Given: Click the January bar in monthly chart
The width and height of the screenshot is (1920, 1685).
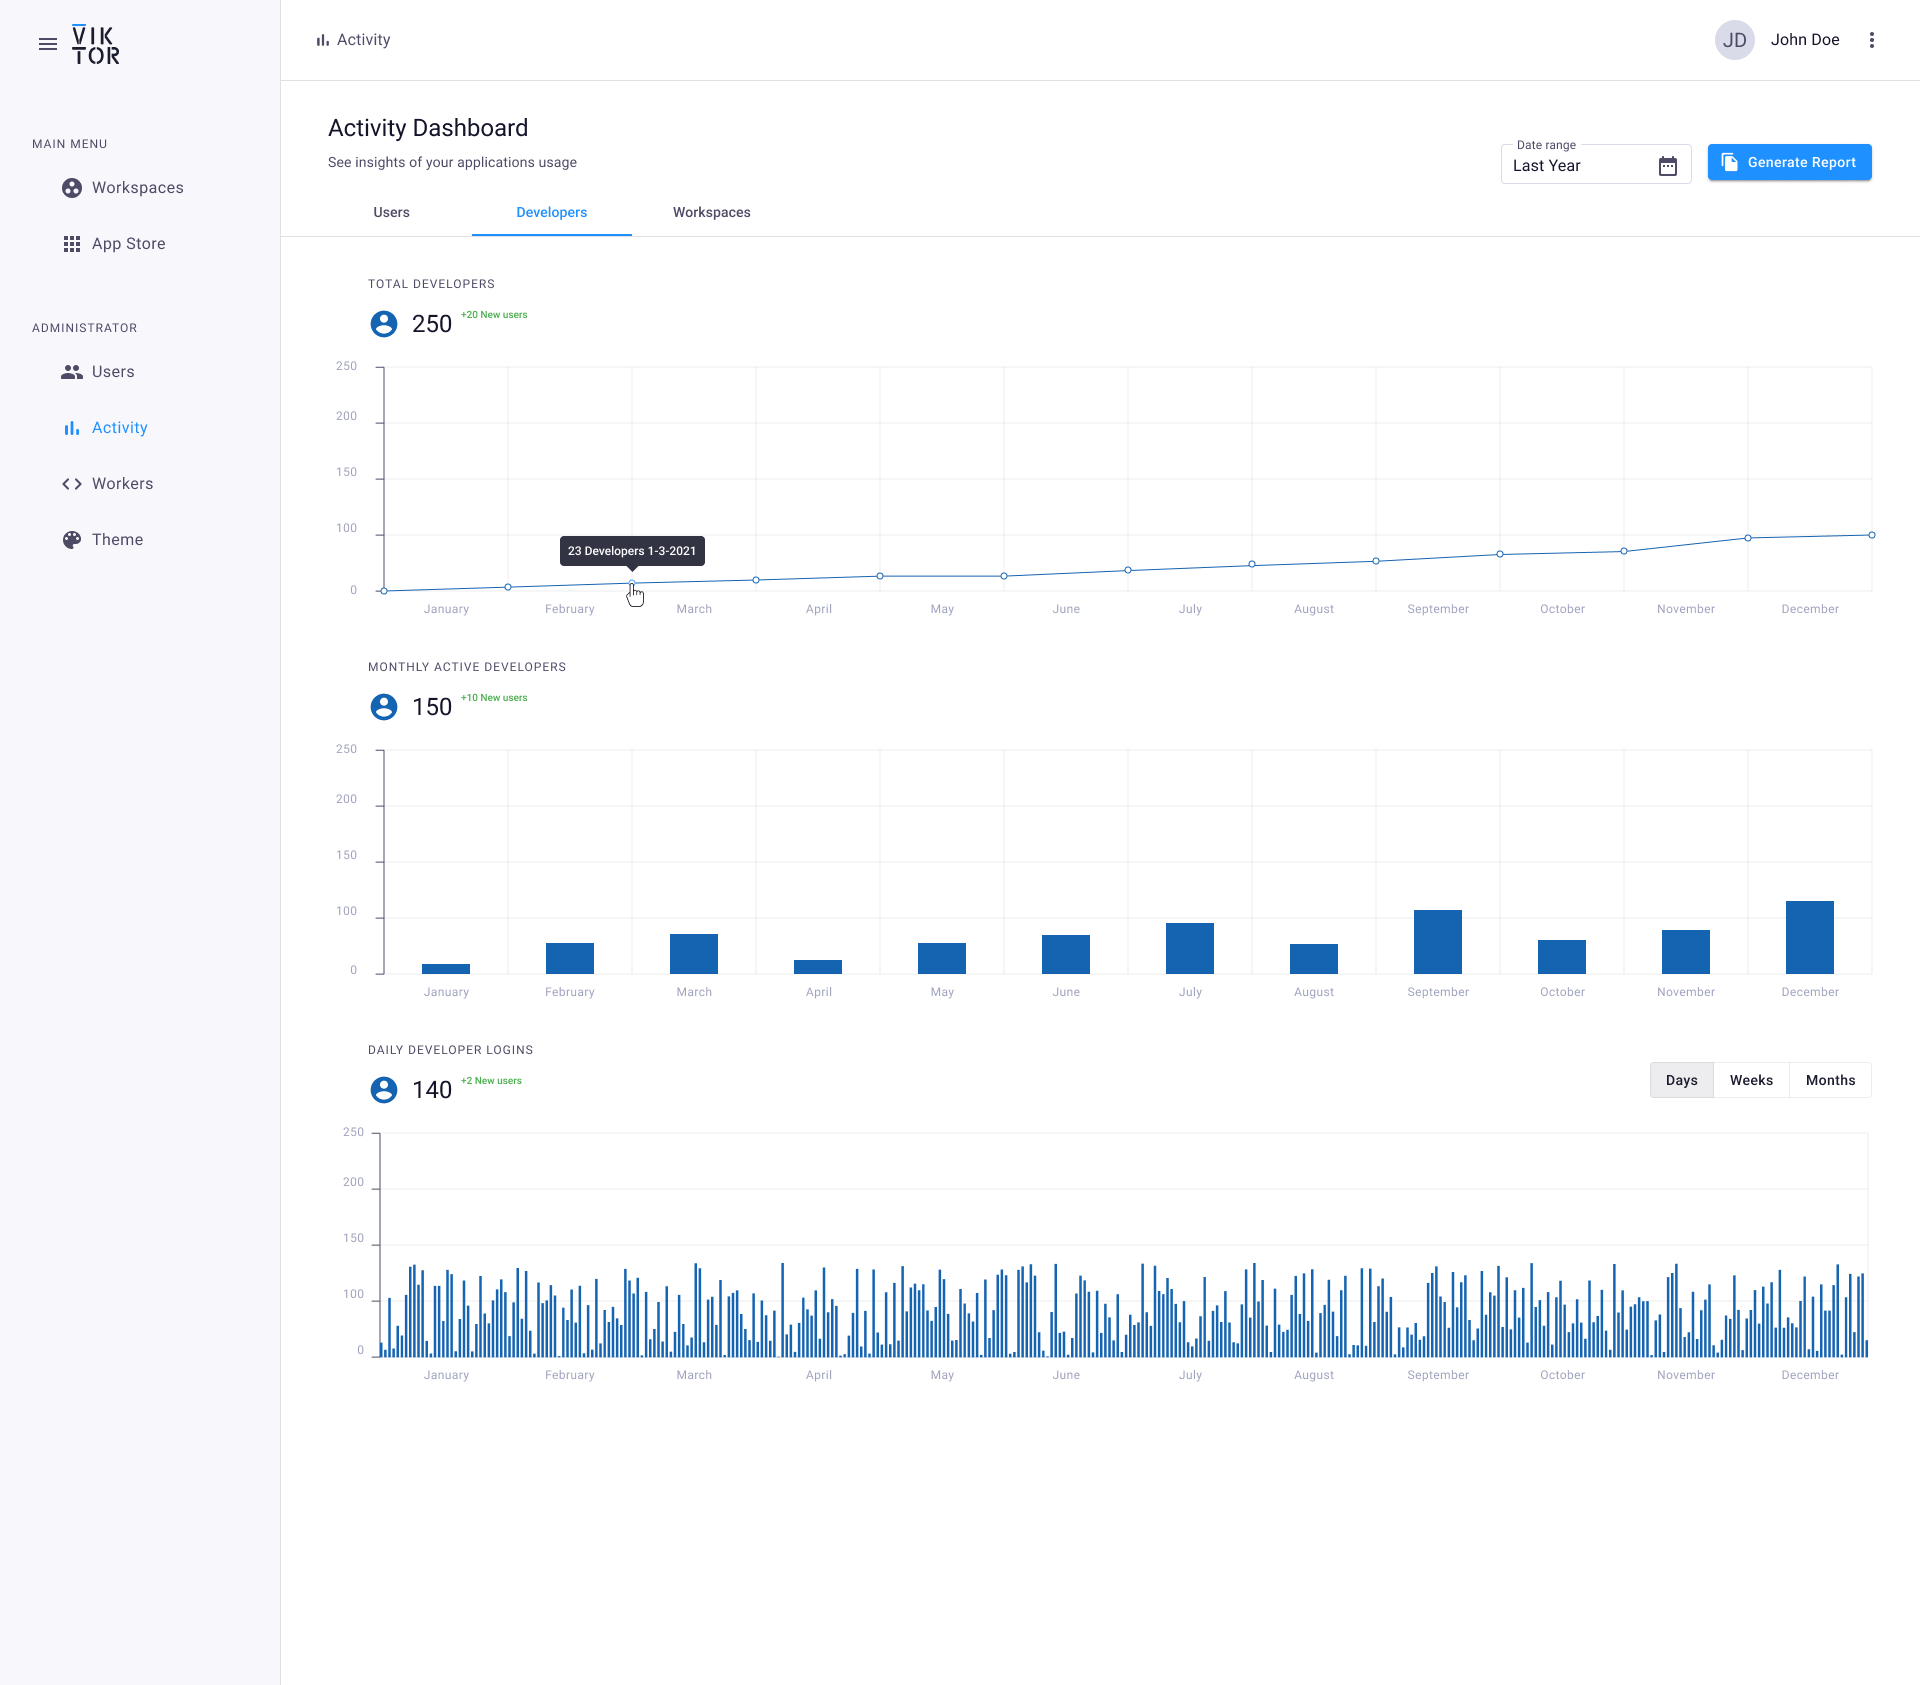Looking at the screenshot, I should pyautogui.click(x=446, y=969).
